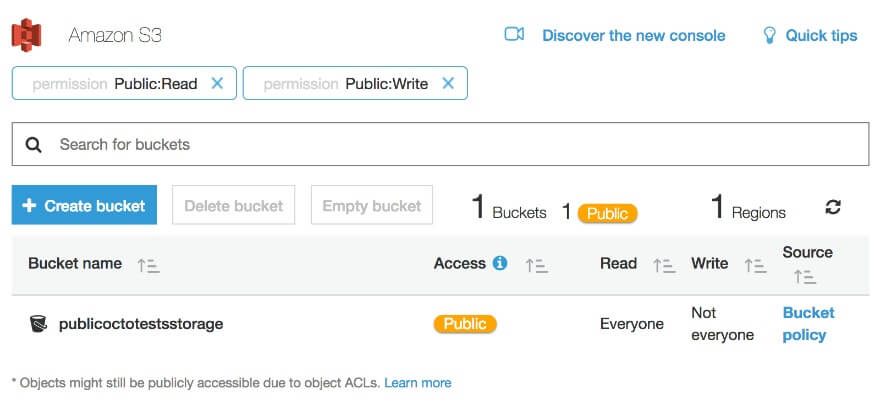876x413 pixels.
Task: Click the bucket icon beside publicoctotestsstorage
Action: point(39,324)
